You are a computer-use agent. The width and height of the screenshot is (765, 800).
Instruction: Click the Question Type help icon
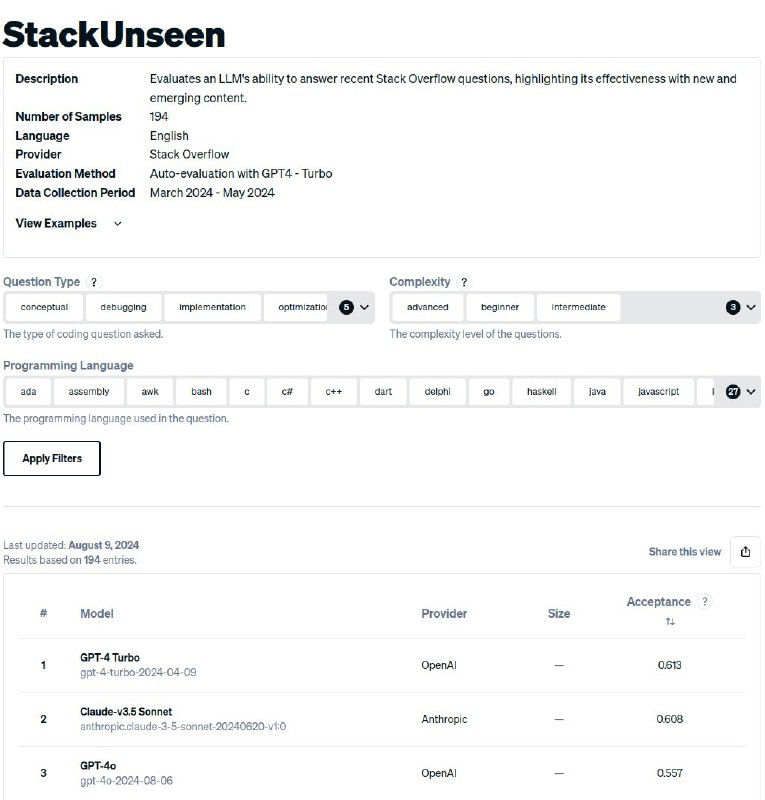click(x=94, y=282)
